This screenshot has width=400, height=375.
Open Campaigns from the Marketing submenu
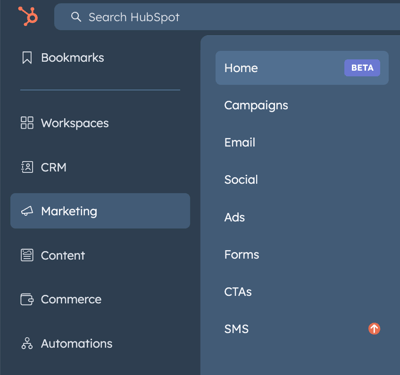tap(256, 105)
